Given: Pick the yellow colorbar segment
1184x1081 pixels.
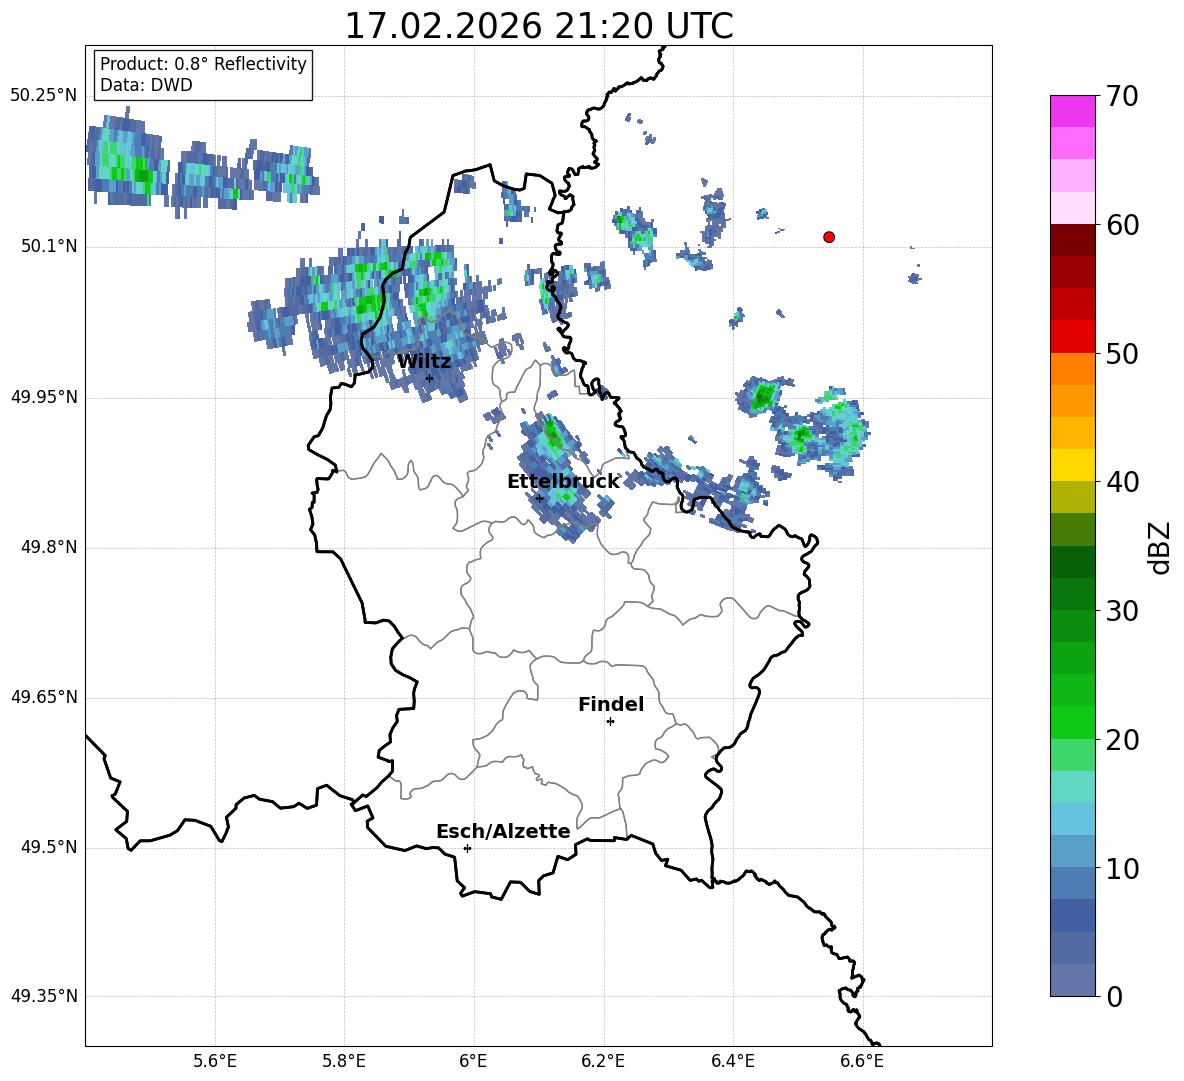Looking at the screenshot, I should [x=1072, y=465].
